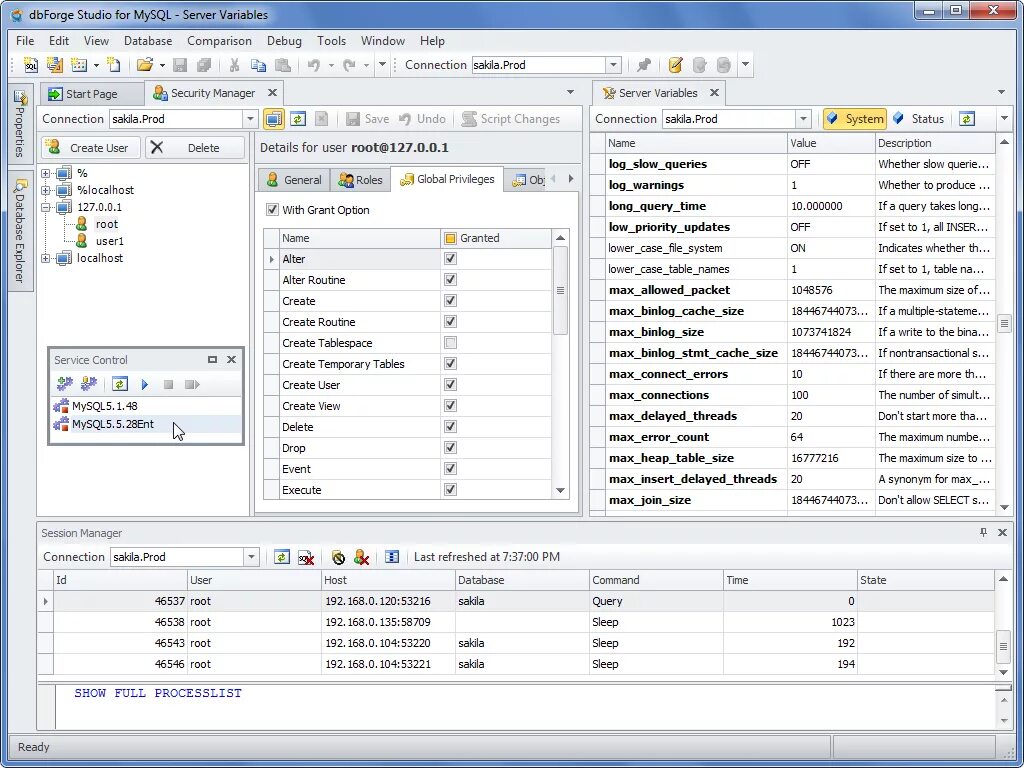Screen dimensions: 1024x768
Task: Click the Cut scissors icon in main toolbar
Action: 234,65
